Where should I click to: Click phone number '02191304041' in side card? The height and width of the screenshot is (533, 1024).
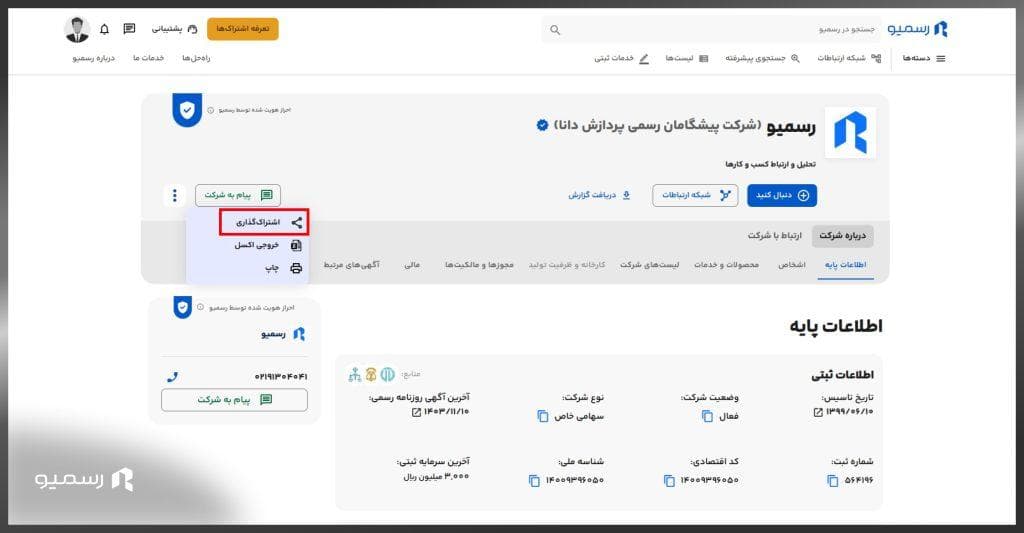pyautogui.click(x=281, y=377)
